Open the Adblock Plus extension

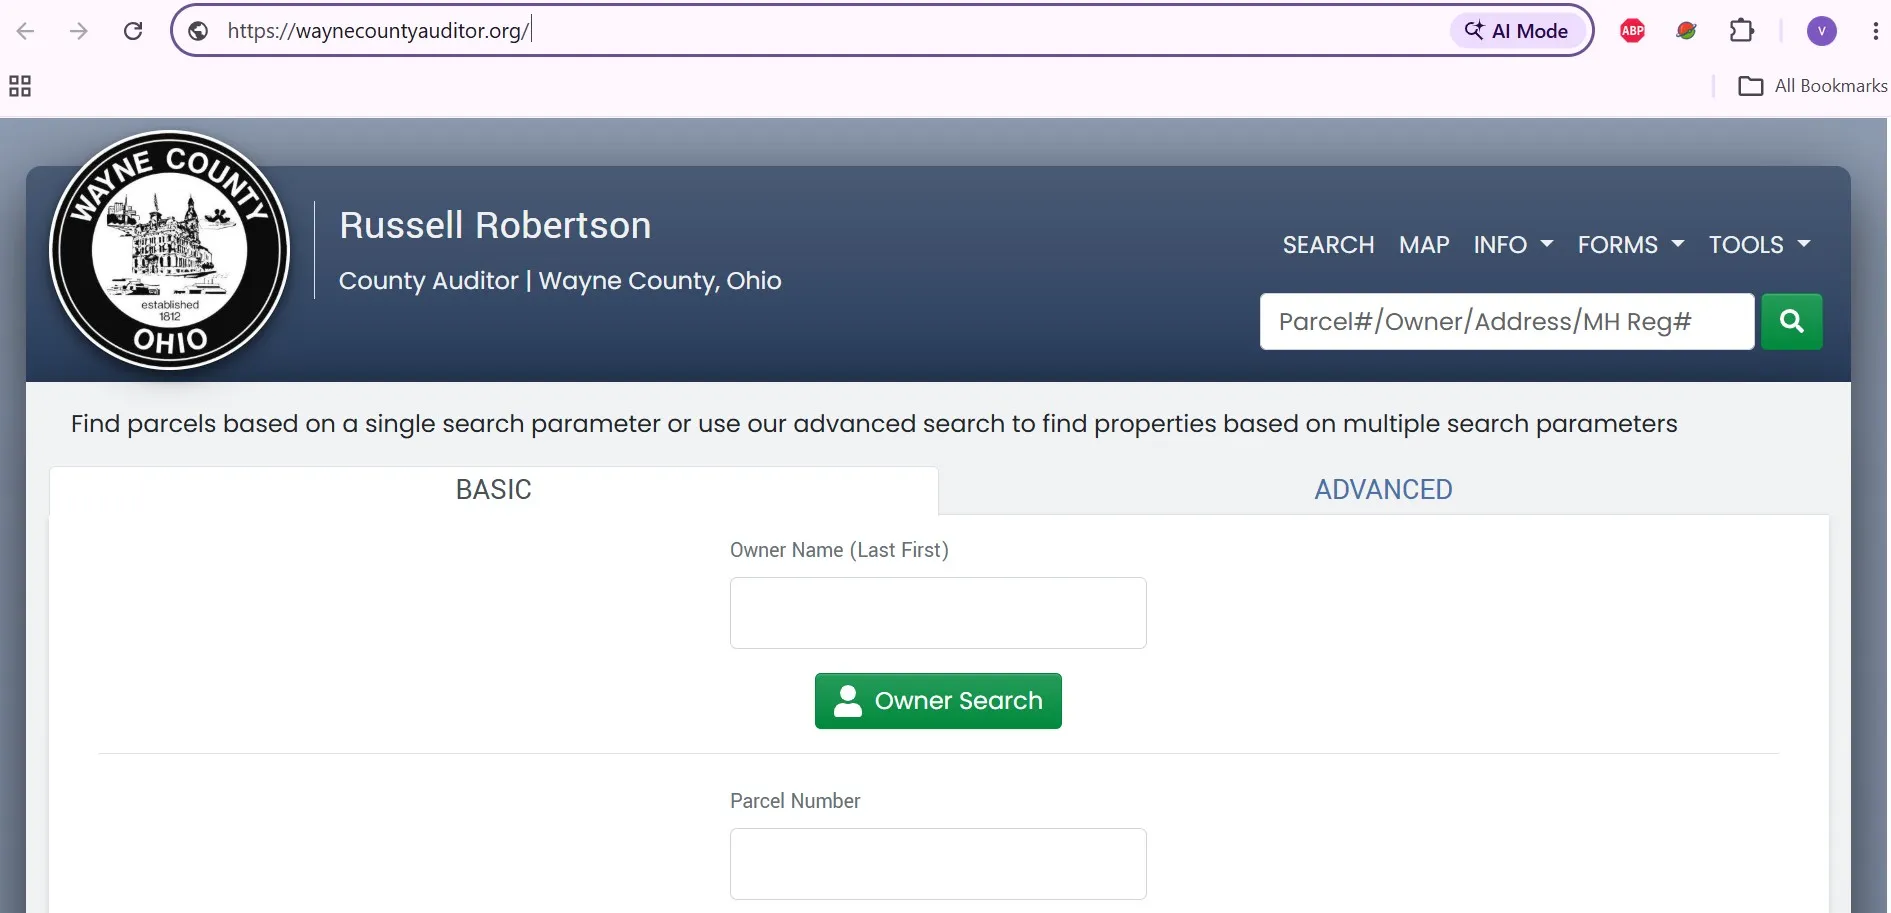click(x=1633, y=31)
